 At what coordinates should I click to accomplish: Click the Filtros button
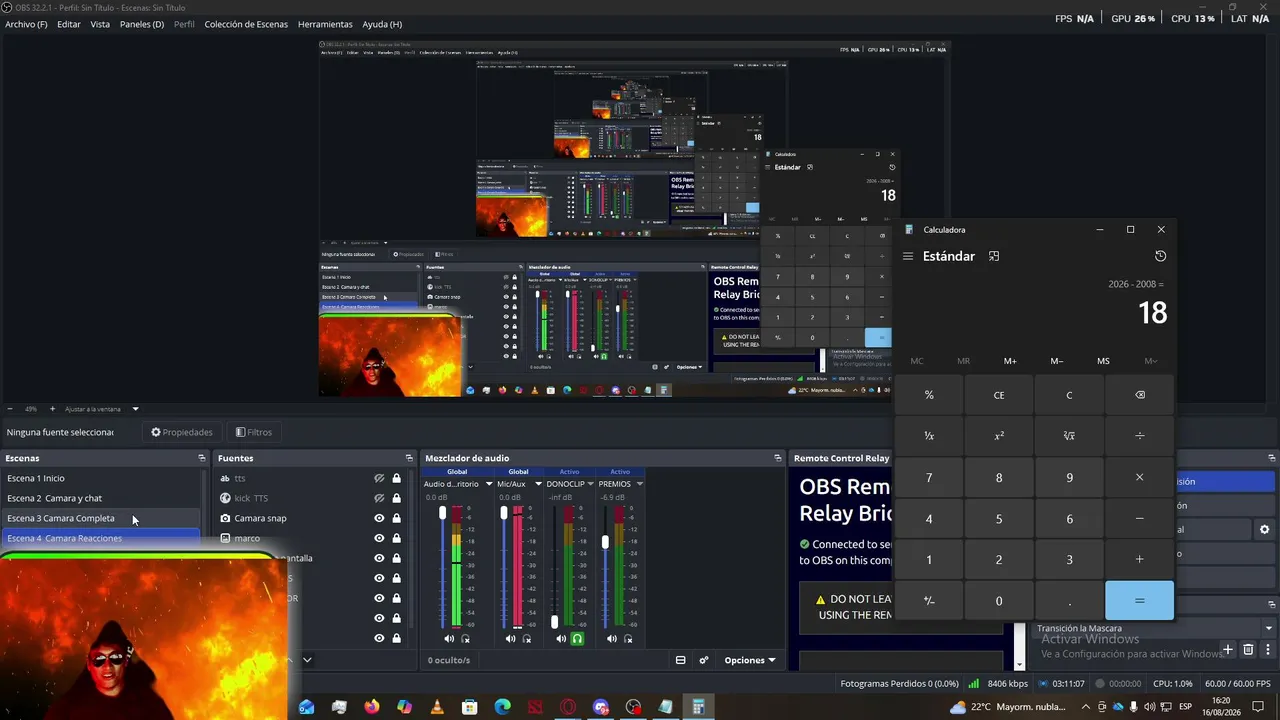point(254,432)
